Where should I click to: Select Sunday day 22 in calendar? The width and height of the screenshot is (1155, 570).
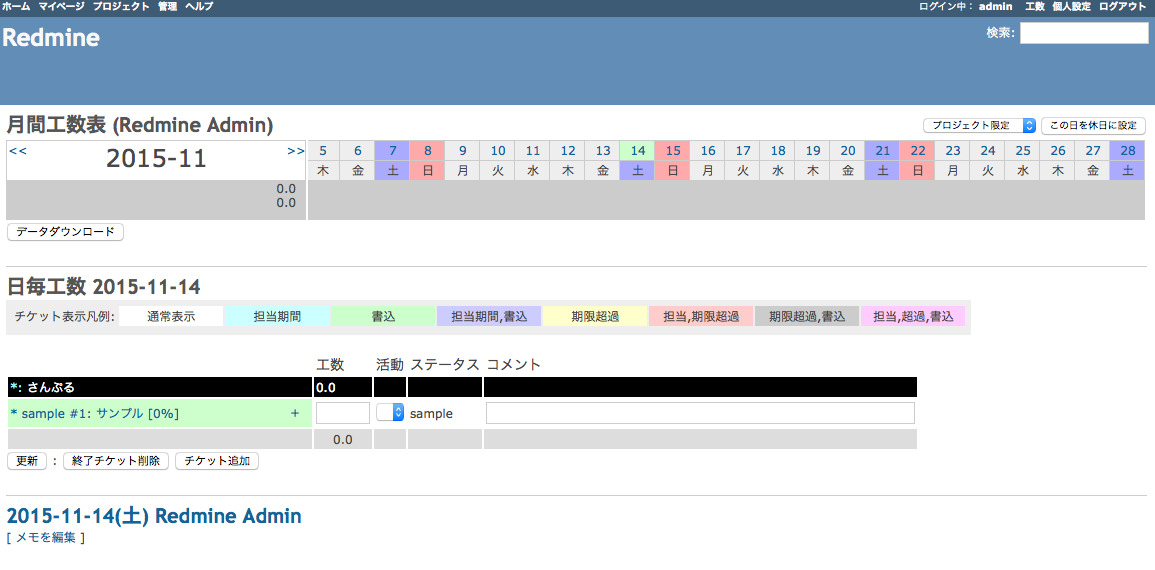pos(918,151)
